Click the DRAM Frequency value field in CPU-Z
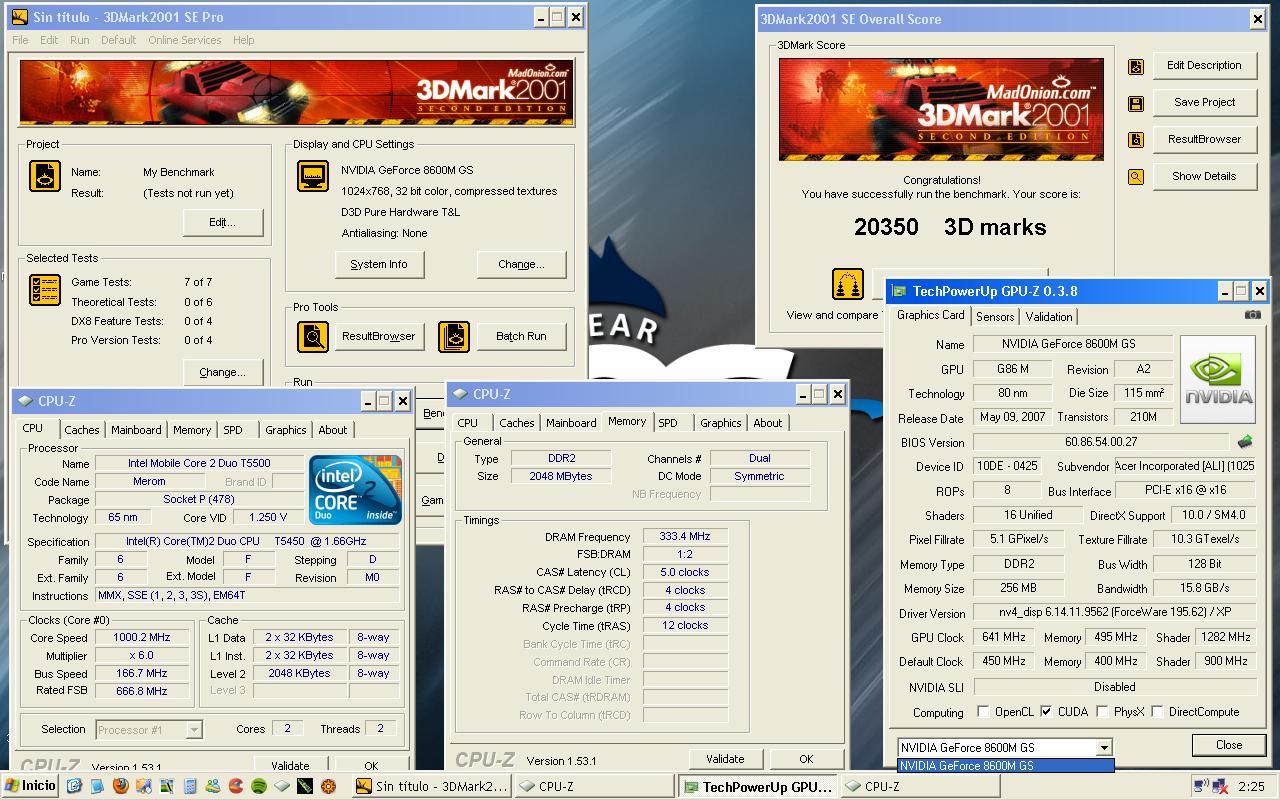Image resolution: width=1280 pixels, height=800 pixels. (685, 537)
